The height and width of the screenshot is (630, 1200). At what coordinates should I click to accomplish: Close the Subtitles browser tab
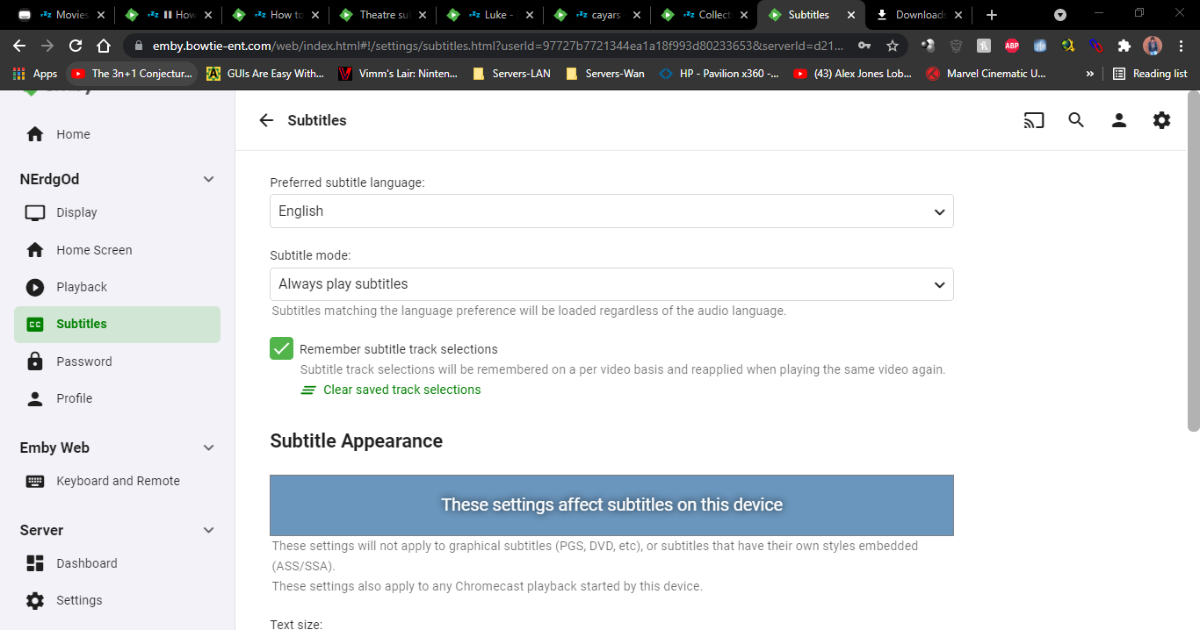851,15
